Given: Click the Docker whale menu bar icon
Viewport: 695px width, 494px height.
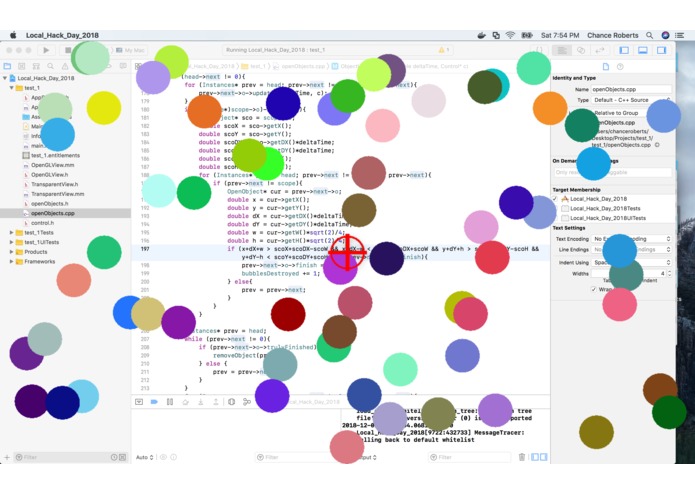Looking at the screenshot, I should [481, 35].
